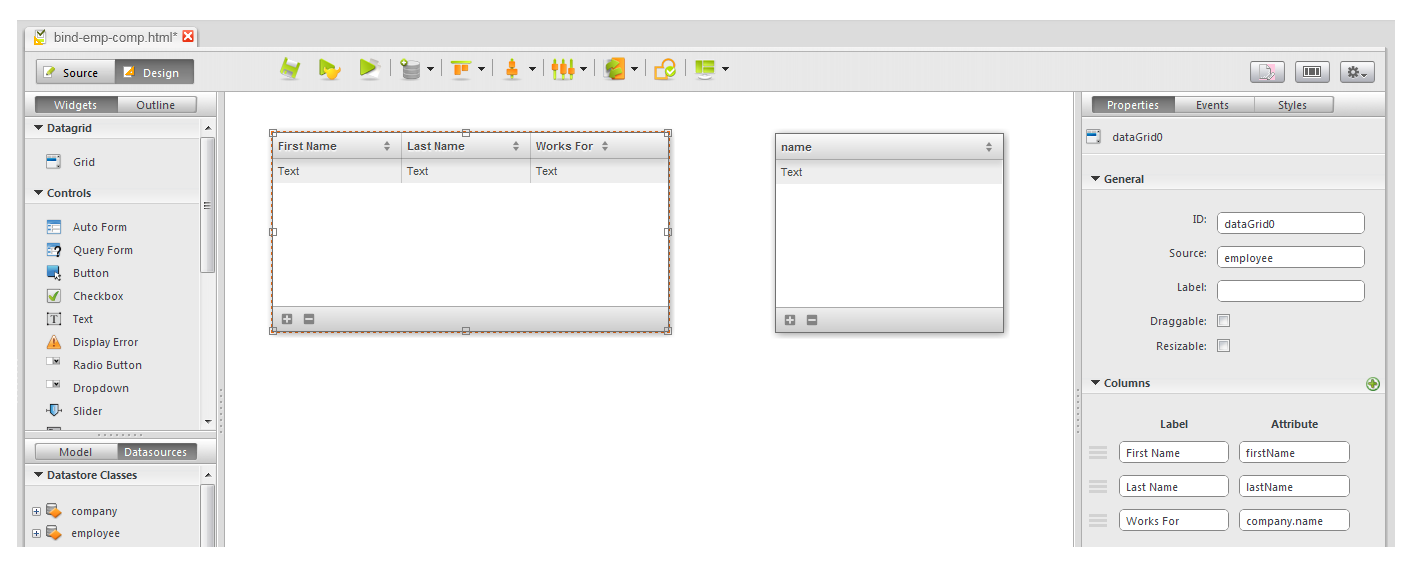Select the Datasources tab
The image size is (1425, 573).
click(156, 452)
